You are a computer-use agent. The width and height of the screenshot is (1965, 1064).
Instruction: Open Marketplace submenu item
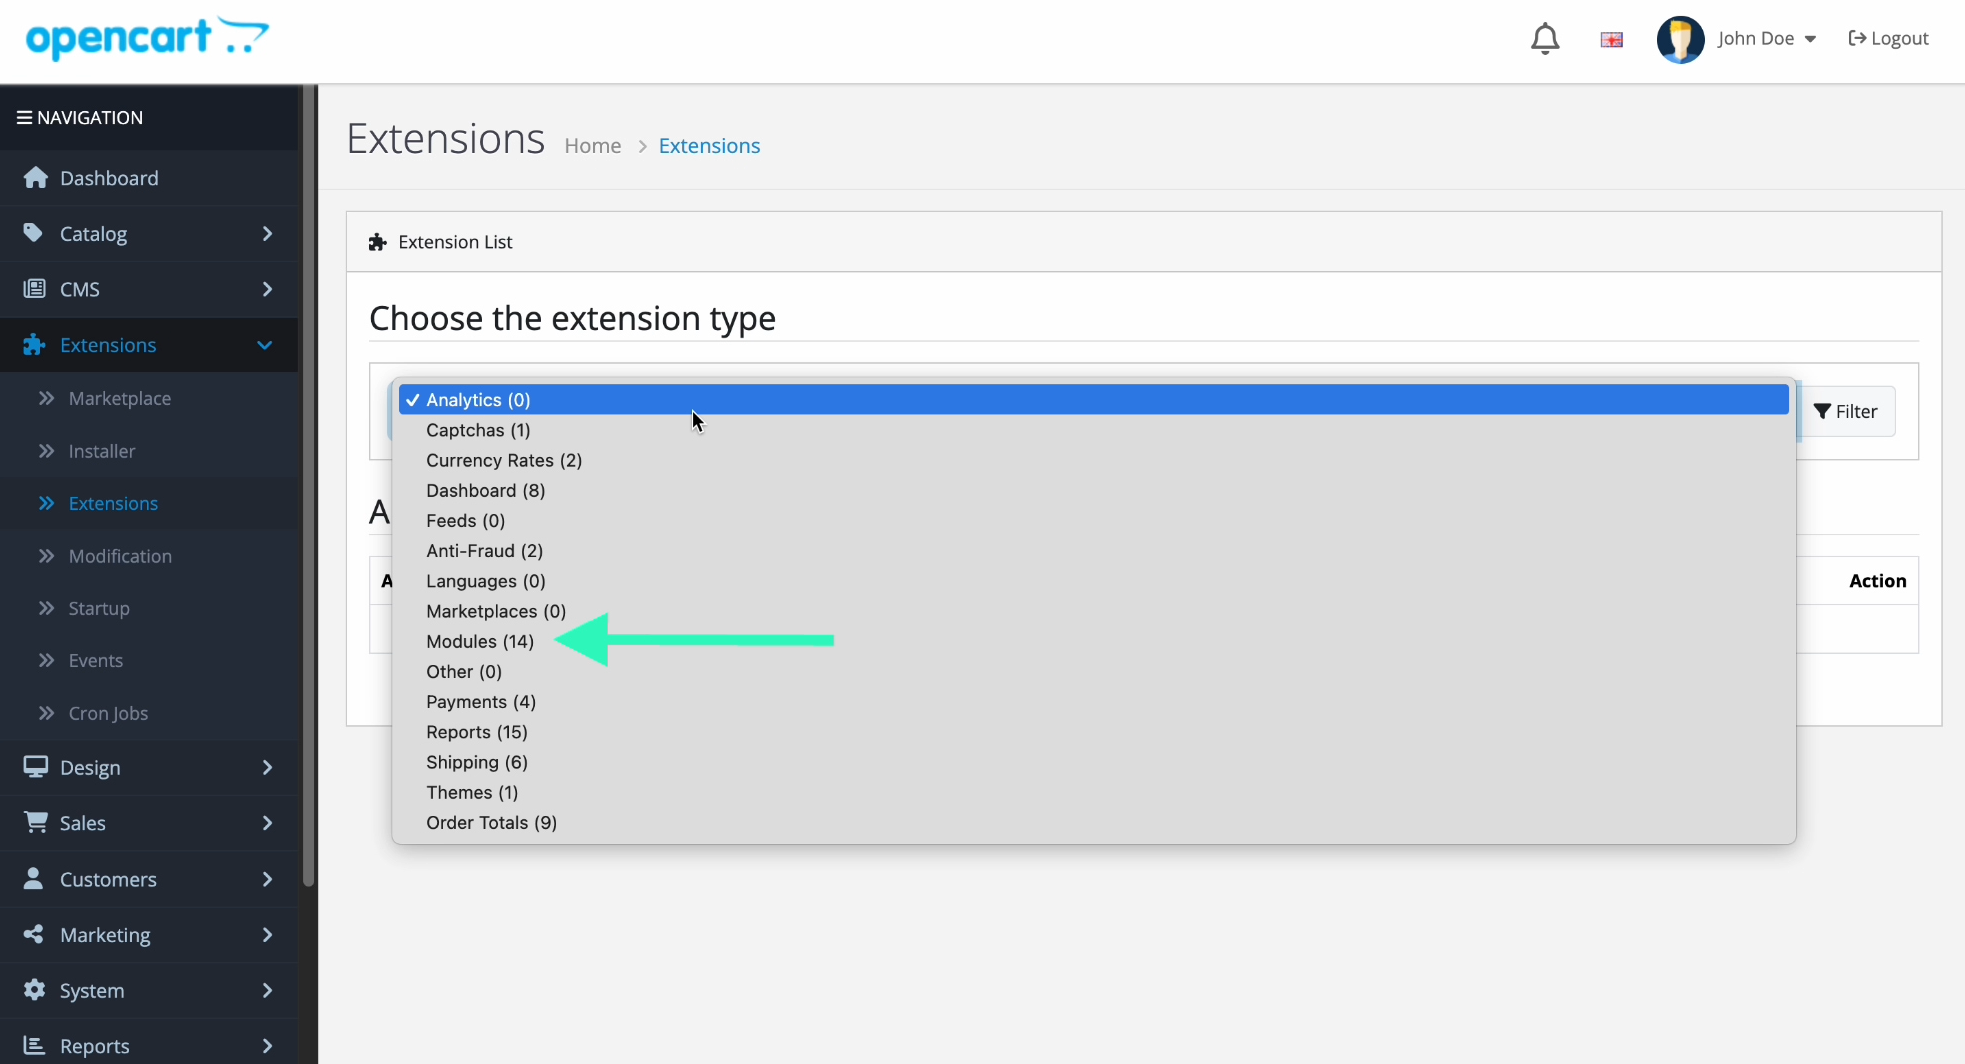coord(149,398)
